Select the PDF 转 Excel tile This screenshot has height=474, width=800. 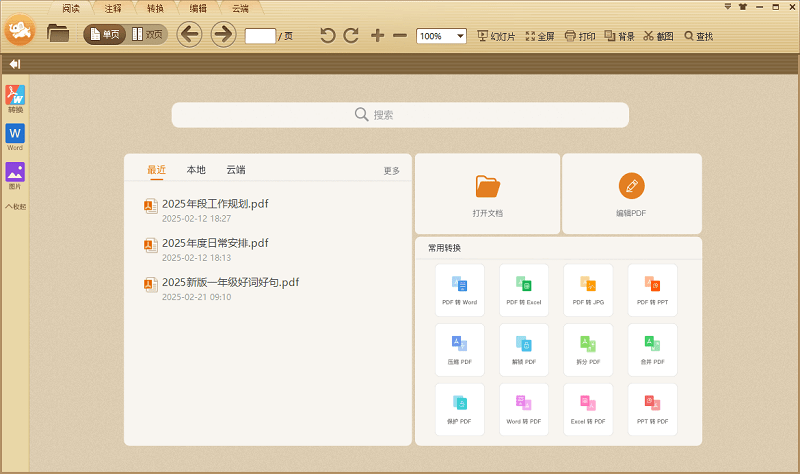tap(524, 289)
